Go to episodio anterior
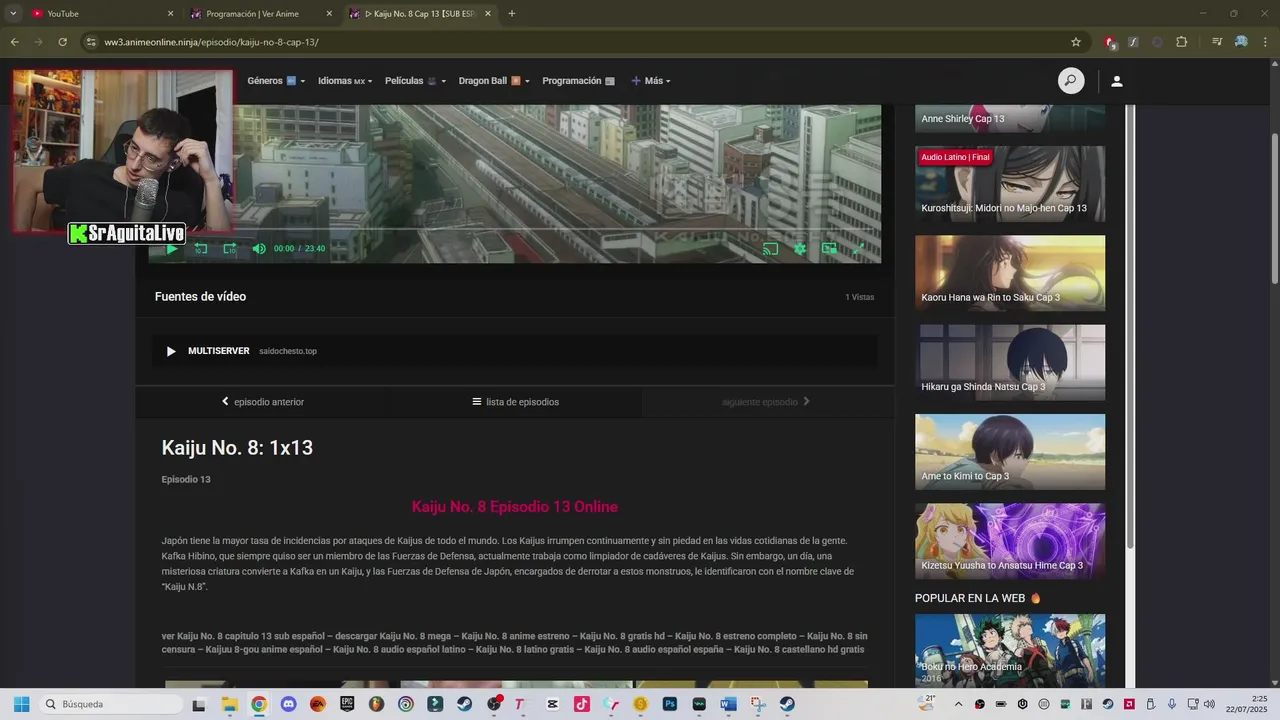 263,402
